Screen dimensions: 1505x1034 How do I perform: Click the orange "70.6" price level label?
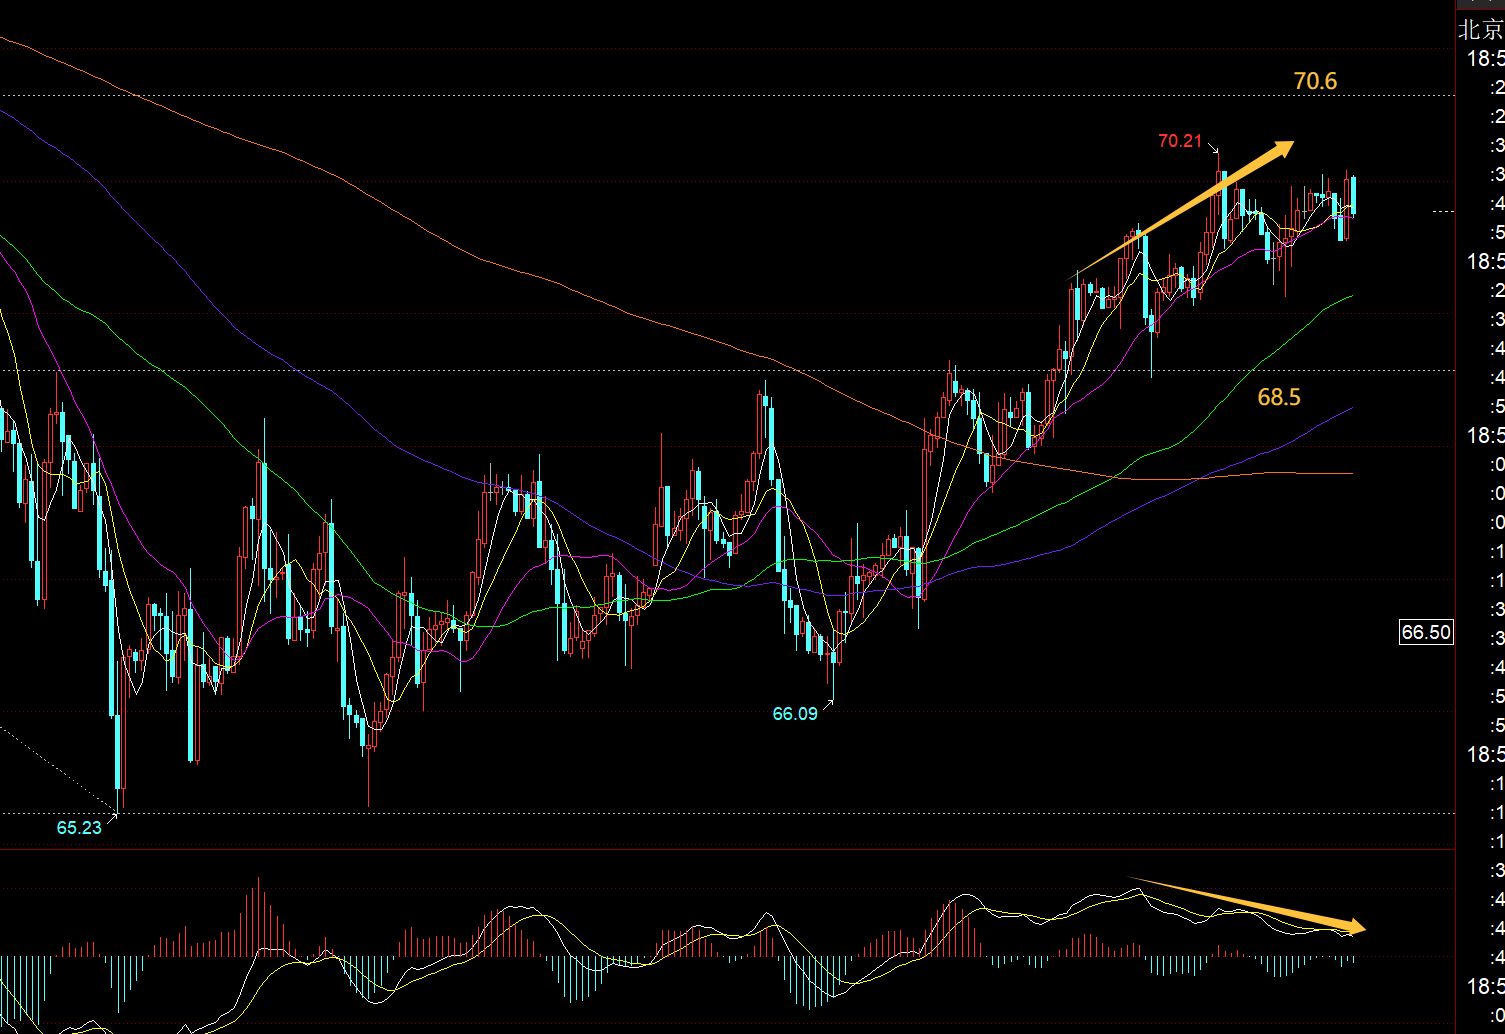tap(1314, 81)
